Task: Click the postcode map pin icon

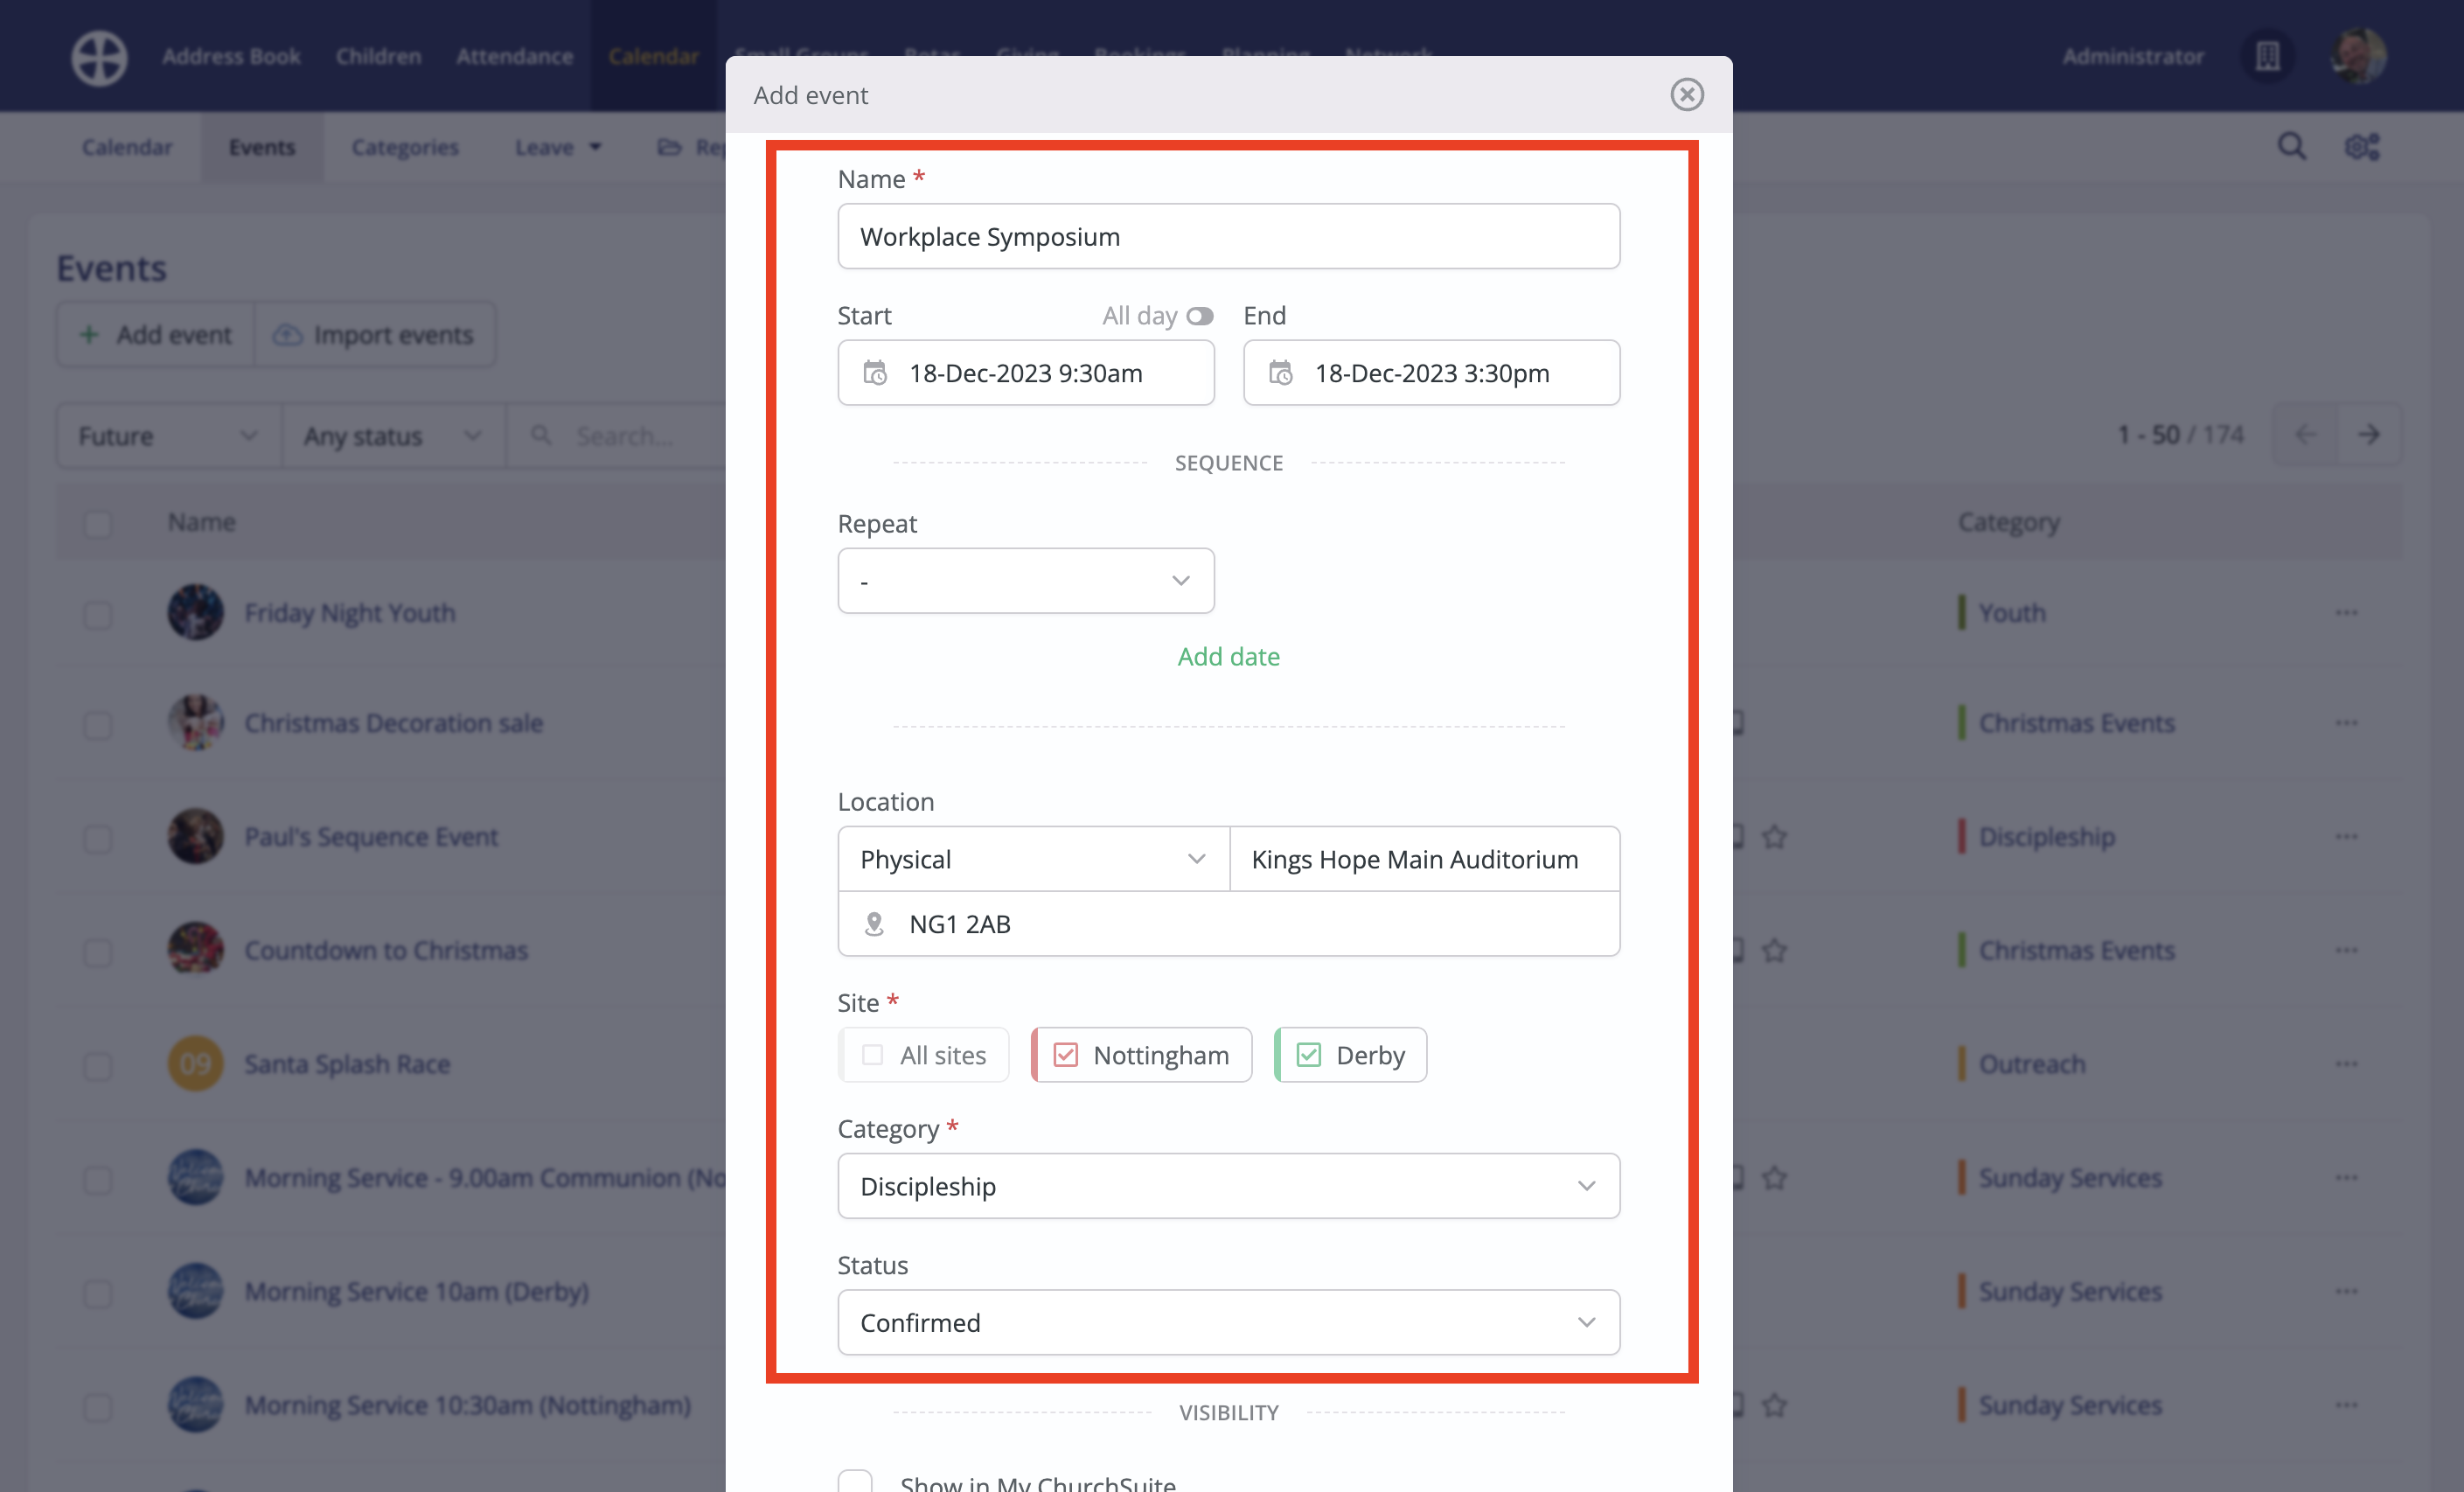Action: click(x=874, y=924)
